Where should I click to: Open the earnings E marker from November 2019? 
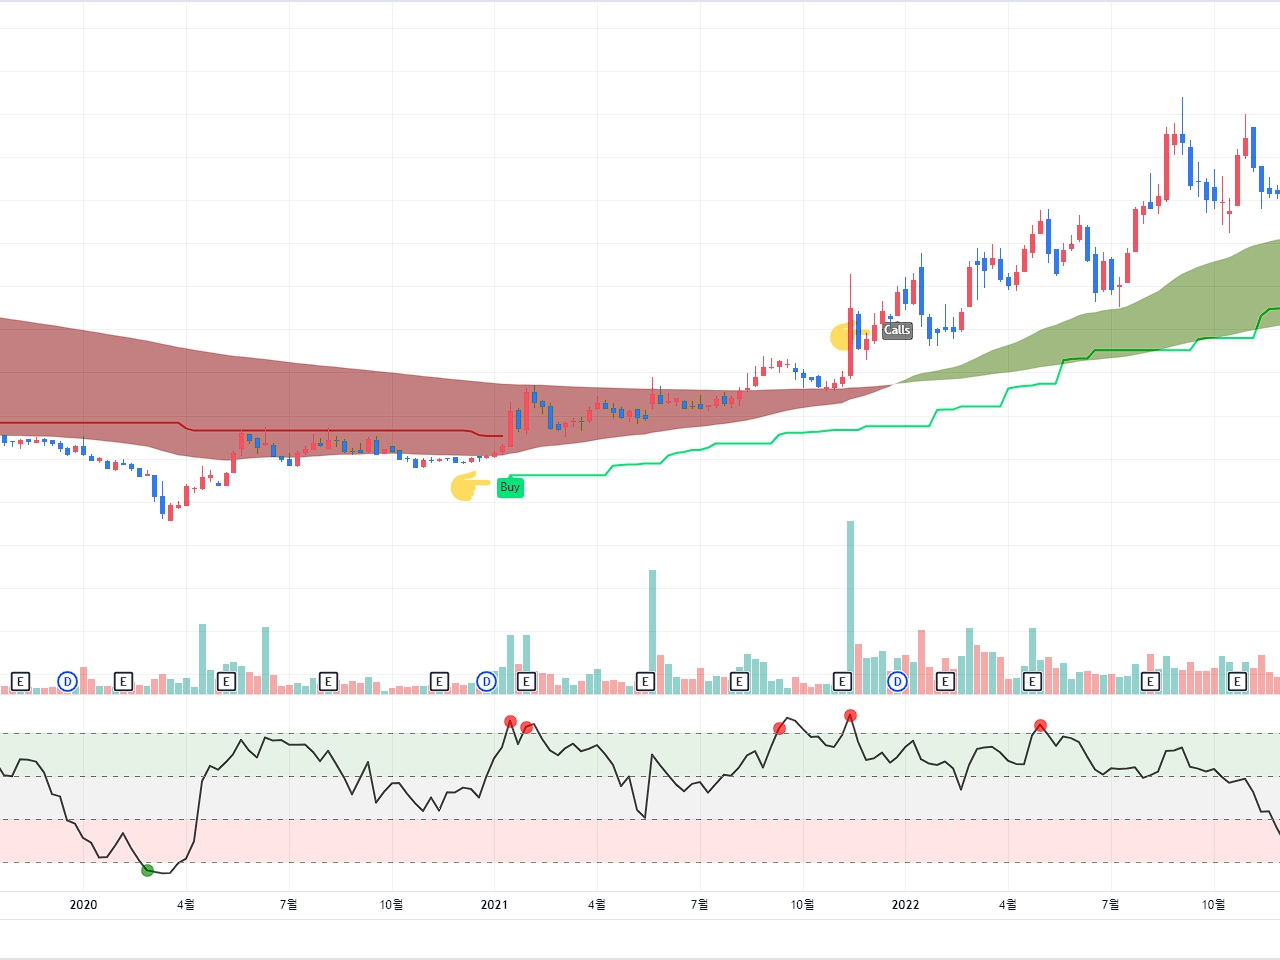(20, 682)
